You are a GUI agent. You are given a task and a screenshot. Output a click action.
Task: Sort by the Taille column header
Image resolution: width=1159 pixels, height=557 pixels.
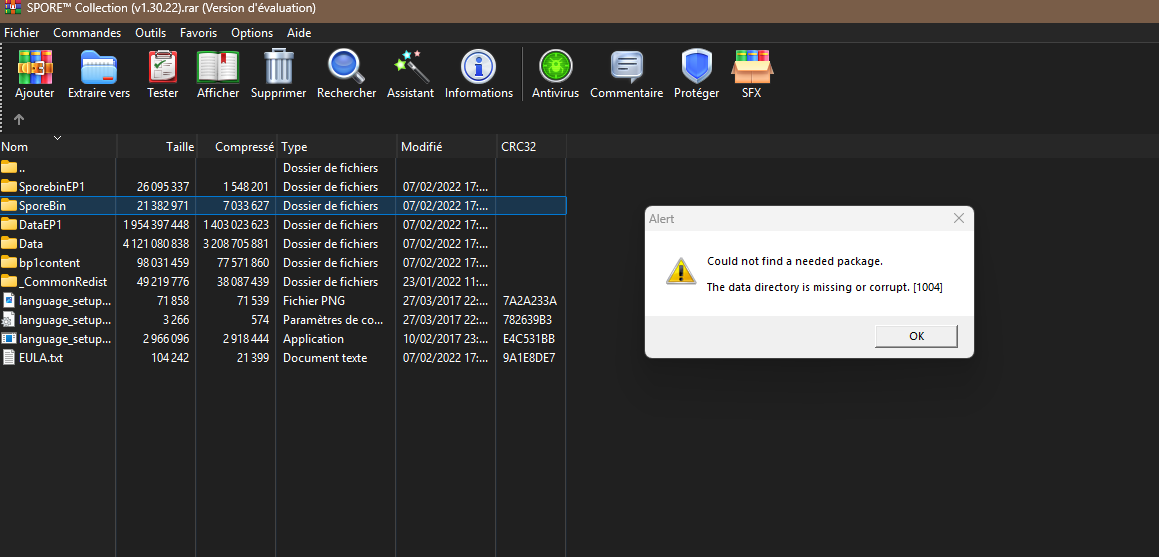[157, 147]
